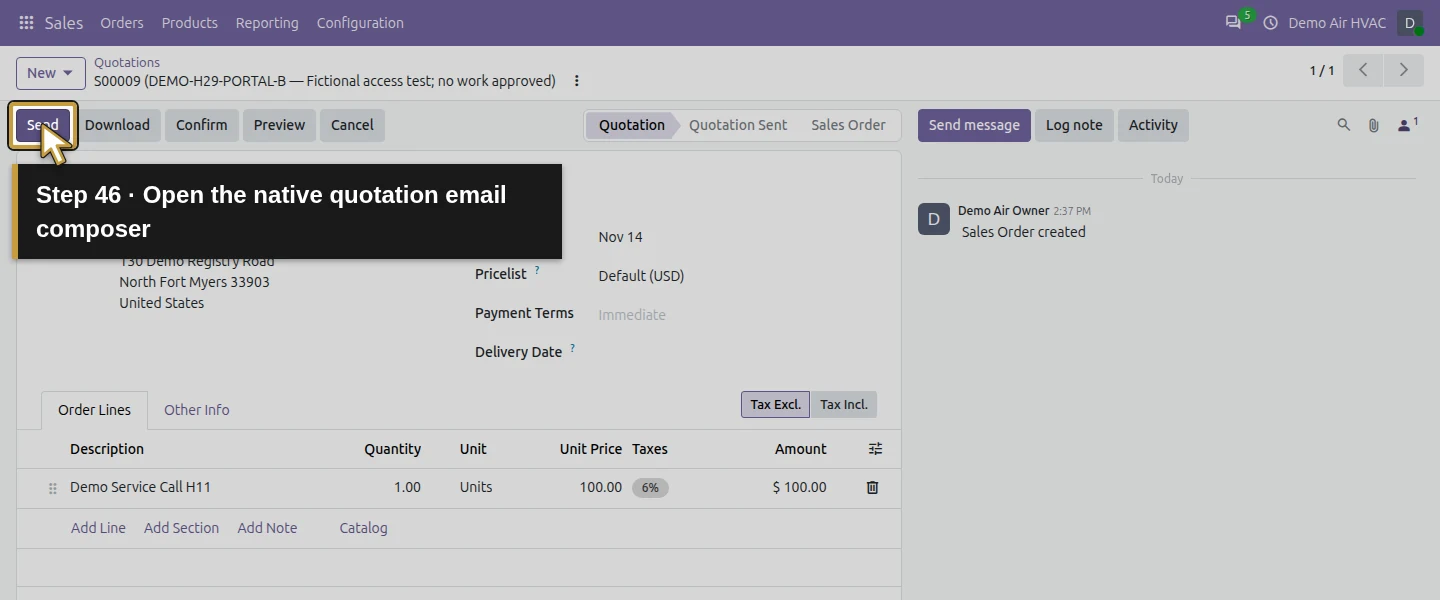Confirm the quotation
This screenshot has width=1440, height=600.
click(x=201, y=125)
